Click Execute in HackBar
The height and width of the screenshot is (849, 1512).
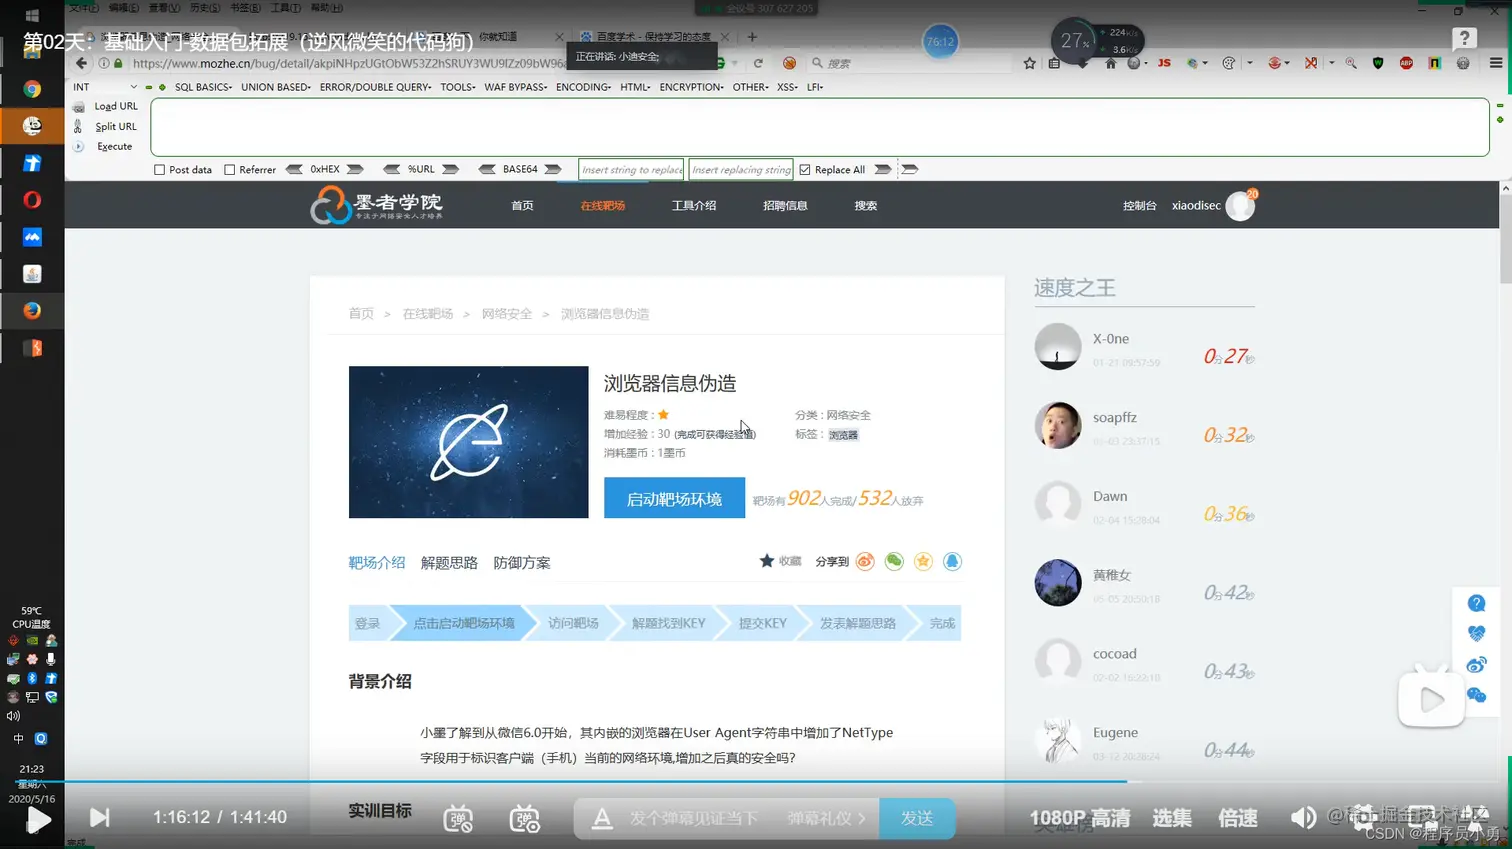(114, 146)
